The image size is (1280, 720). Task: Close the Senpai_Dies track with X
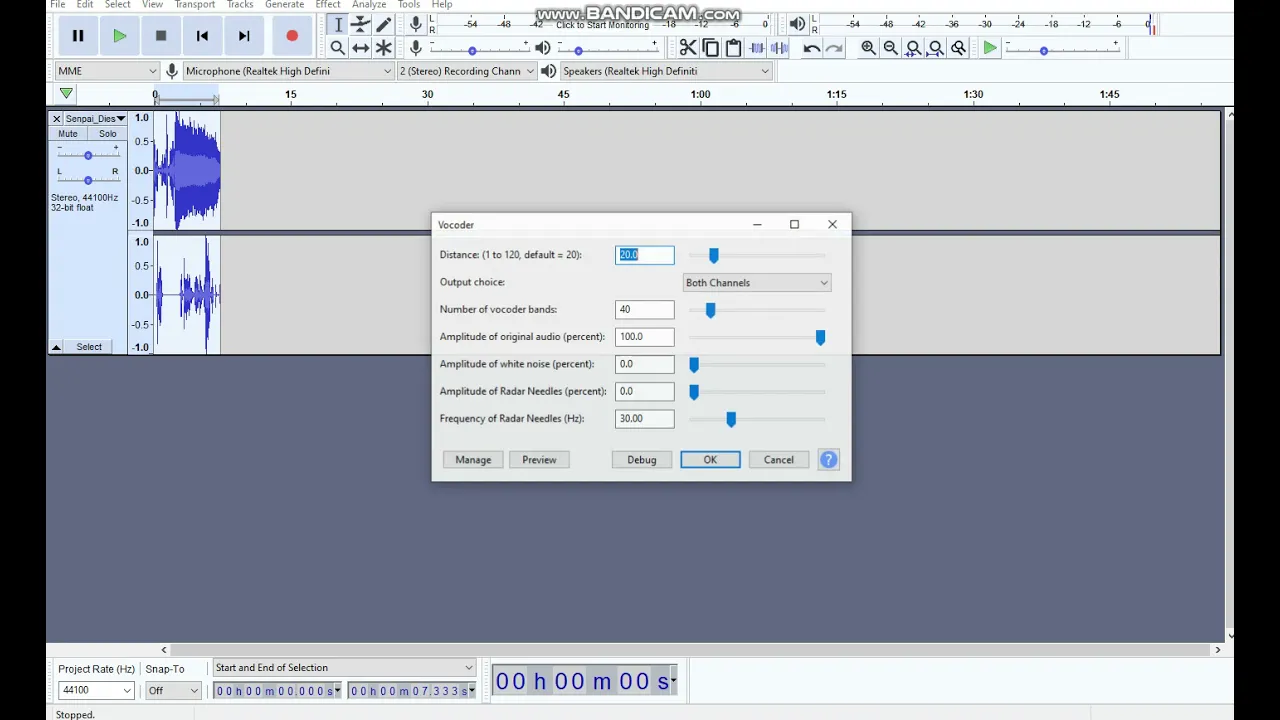coord(56,118)
